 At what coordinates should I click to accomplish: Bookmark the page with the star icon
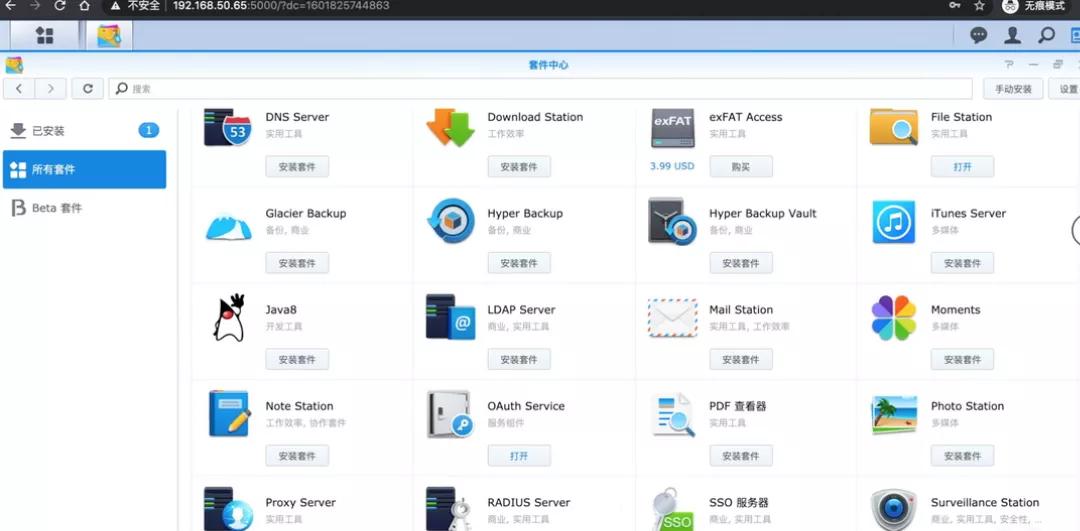pyautogui.click(x=979, y=6)
